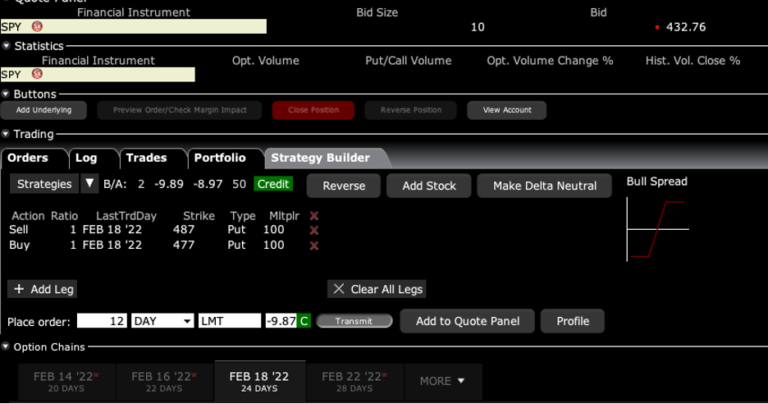The width and height of the screenshot is (768, 404).
Task: Collapse the Statistics section
Action: [x=6, y=46]
